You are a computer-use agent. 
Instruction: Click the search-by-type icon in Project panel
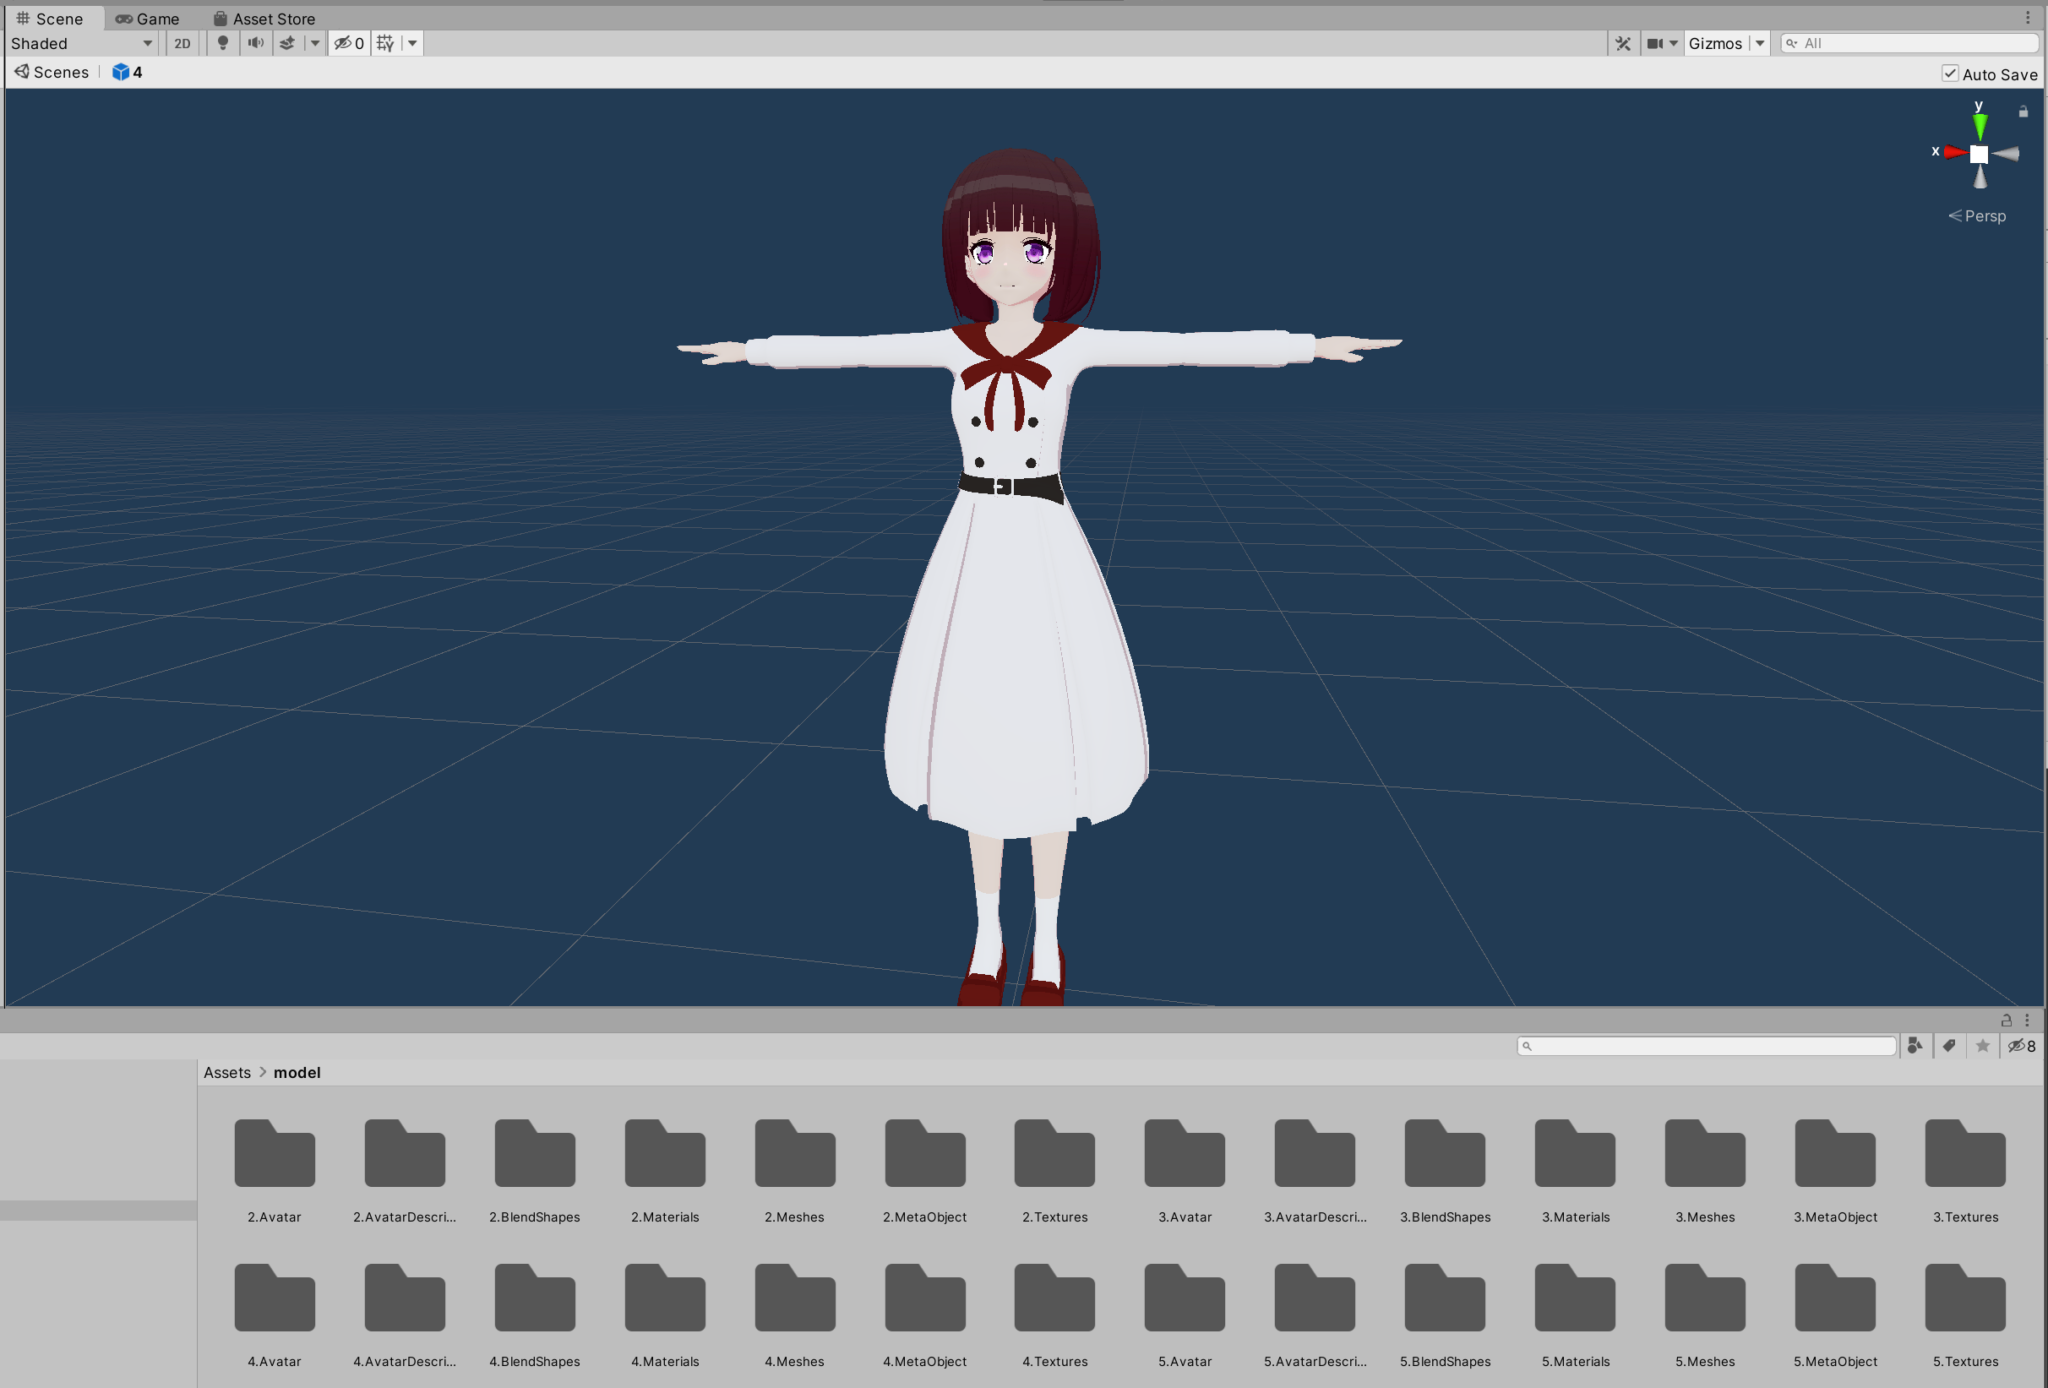(x=1915, y=1045)
